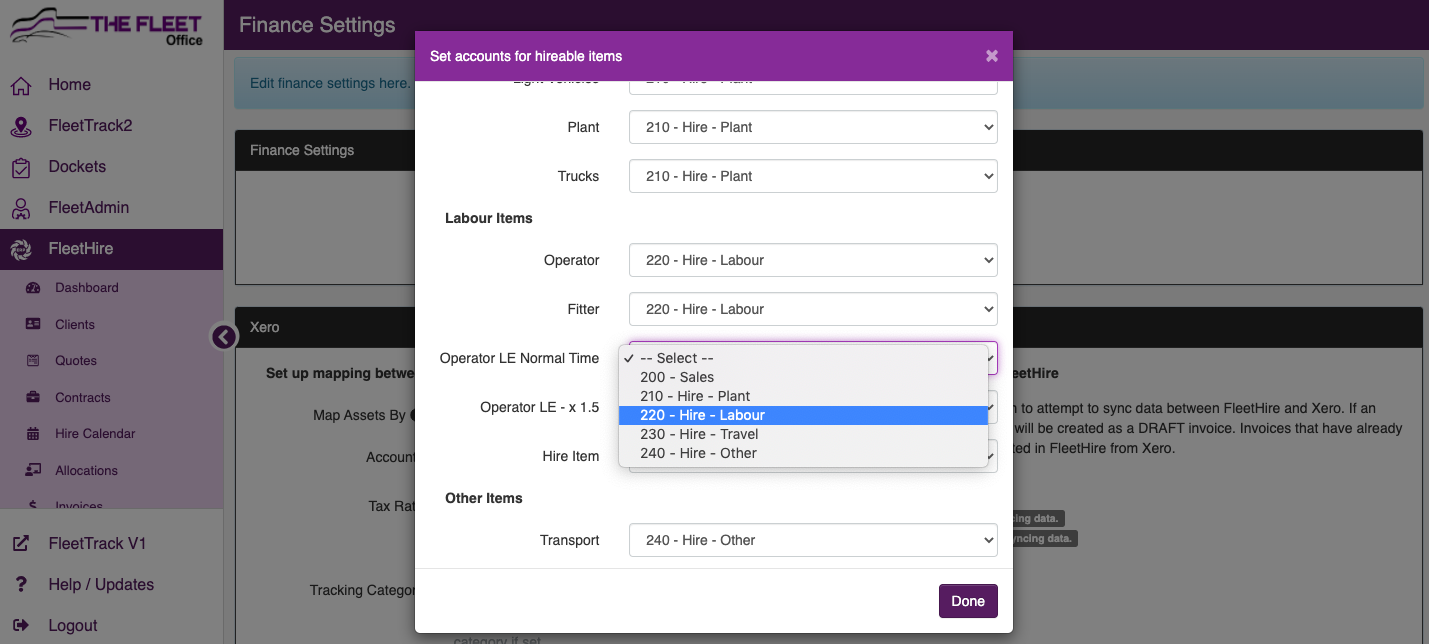The width and height of the screenshot is (1429, 644).
Task: Click the FleetTrack V1 external link icon
Action: 21,544
